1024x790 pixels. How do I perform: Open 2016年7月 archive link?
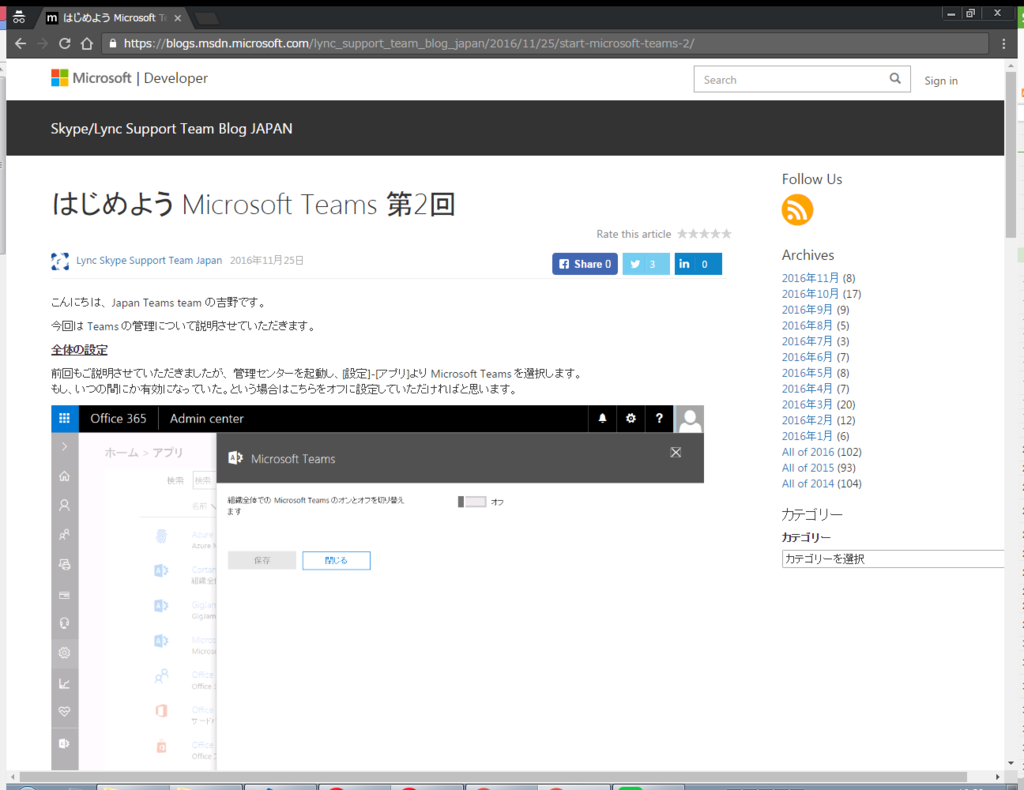[x=807, y=341]
